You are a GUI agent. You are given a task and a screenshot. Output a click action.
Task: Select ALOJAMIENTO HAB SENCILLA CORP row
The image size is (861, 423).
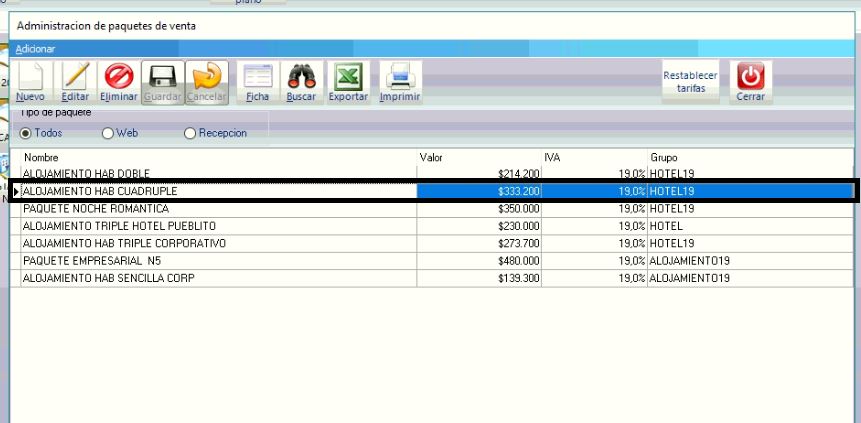[x=108, y=277]
